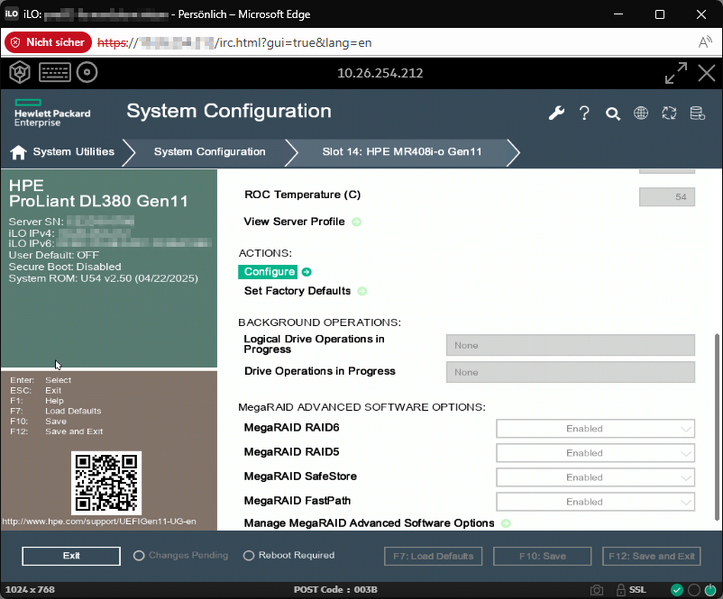Screen dimensions: 723x599
Task: Close the remote console with X icon
Action: tap(706, 73)
